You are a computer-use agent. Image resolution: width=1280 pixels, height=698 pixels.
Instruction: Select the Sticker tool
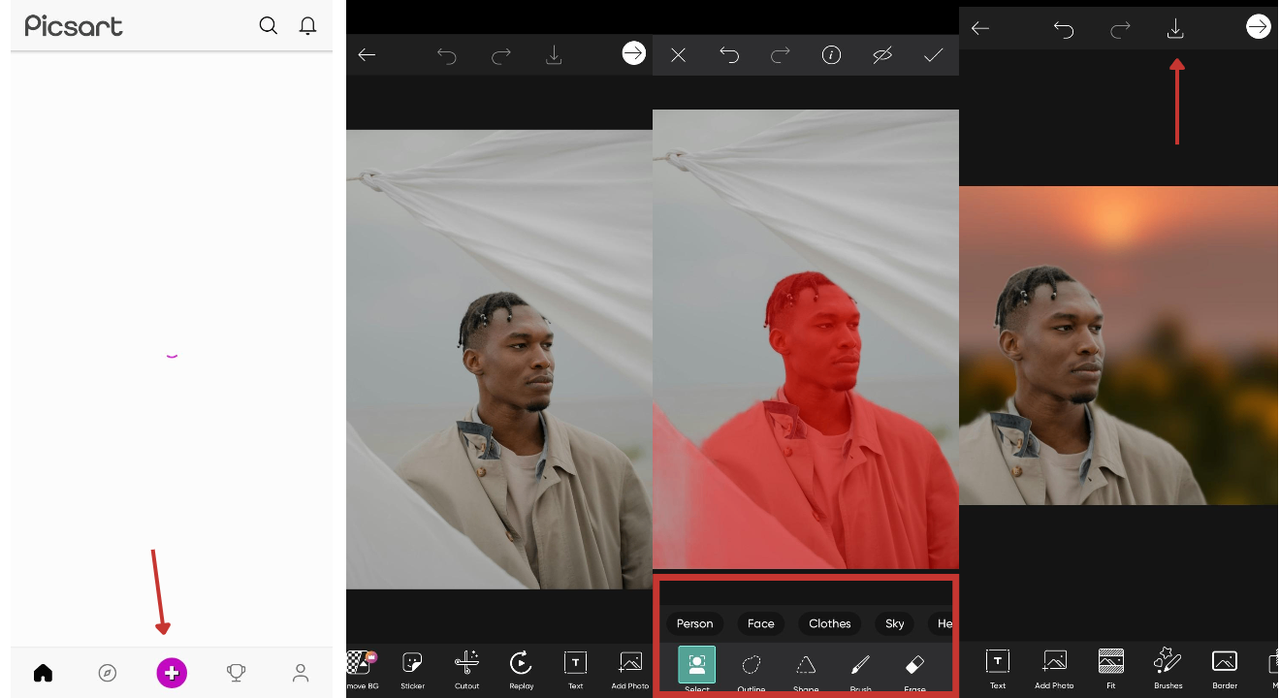tap(412, 668)
